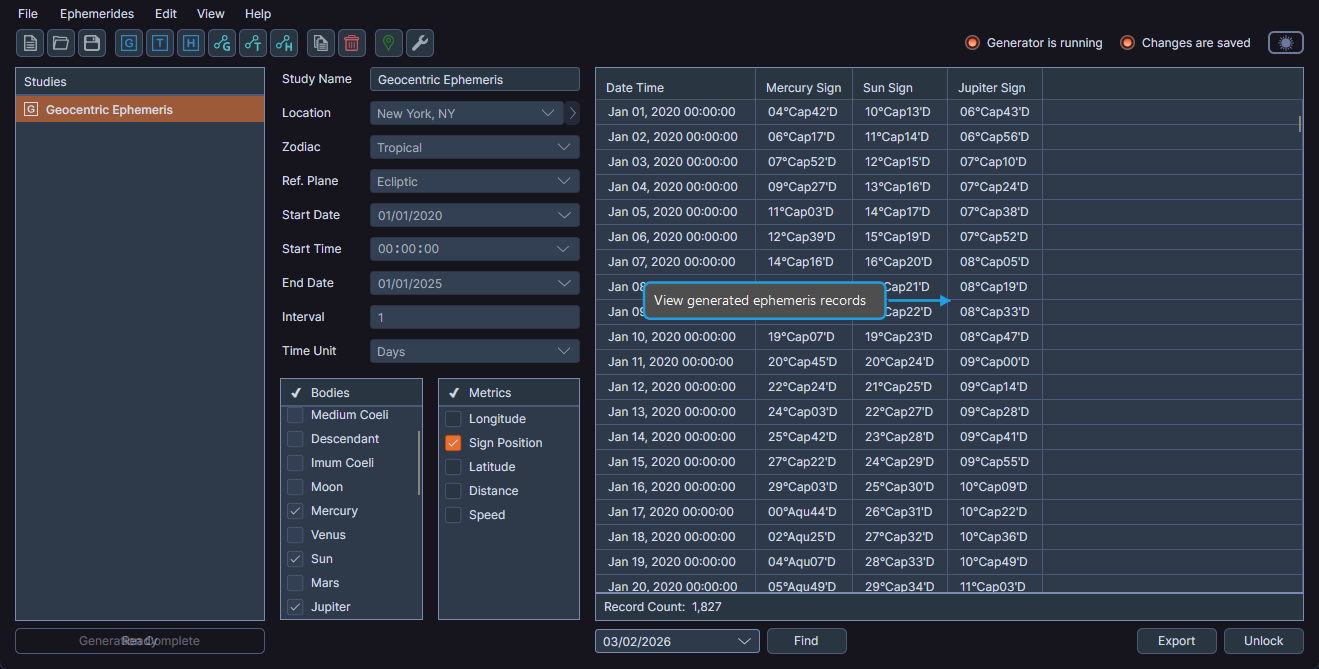Open the Zodiac dropdown
This screenshot has height=669, width=1319.
pos(474,146)
